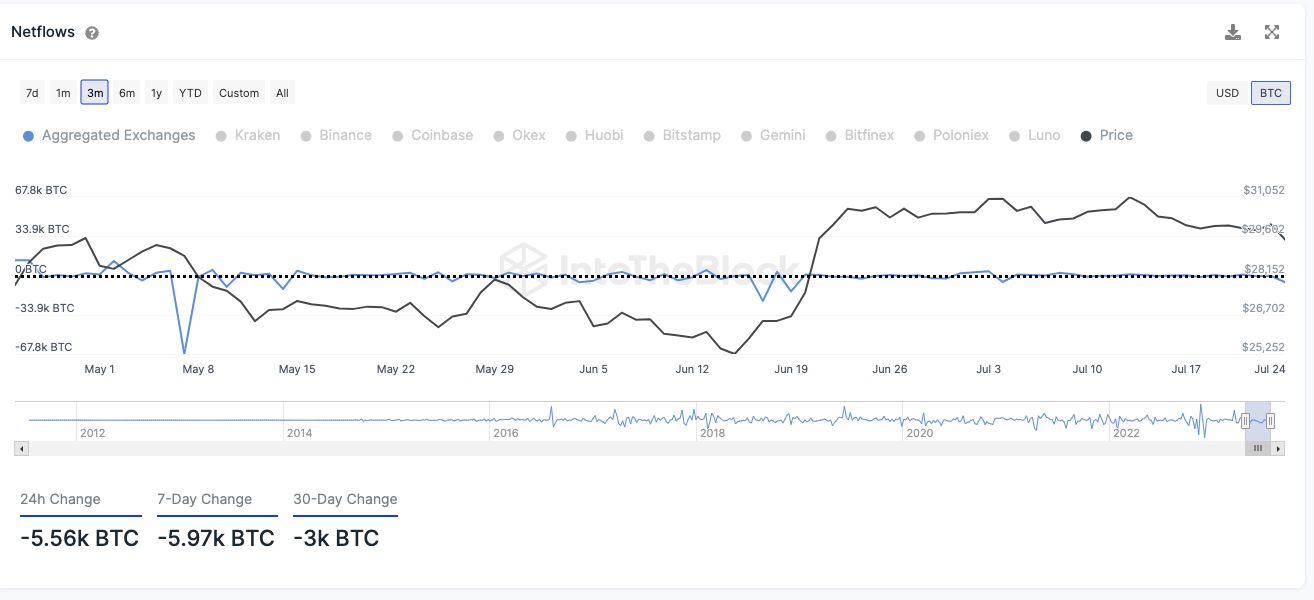
Task: Click the scrollbar right arrow
Action: [x=1279, y=449]
